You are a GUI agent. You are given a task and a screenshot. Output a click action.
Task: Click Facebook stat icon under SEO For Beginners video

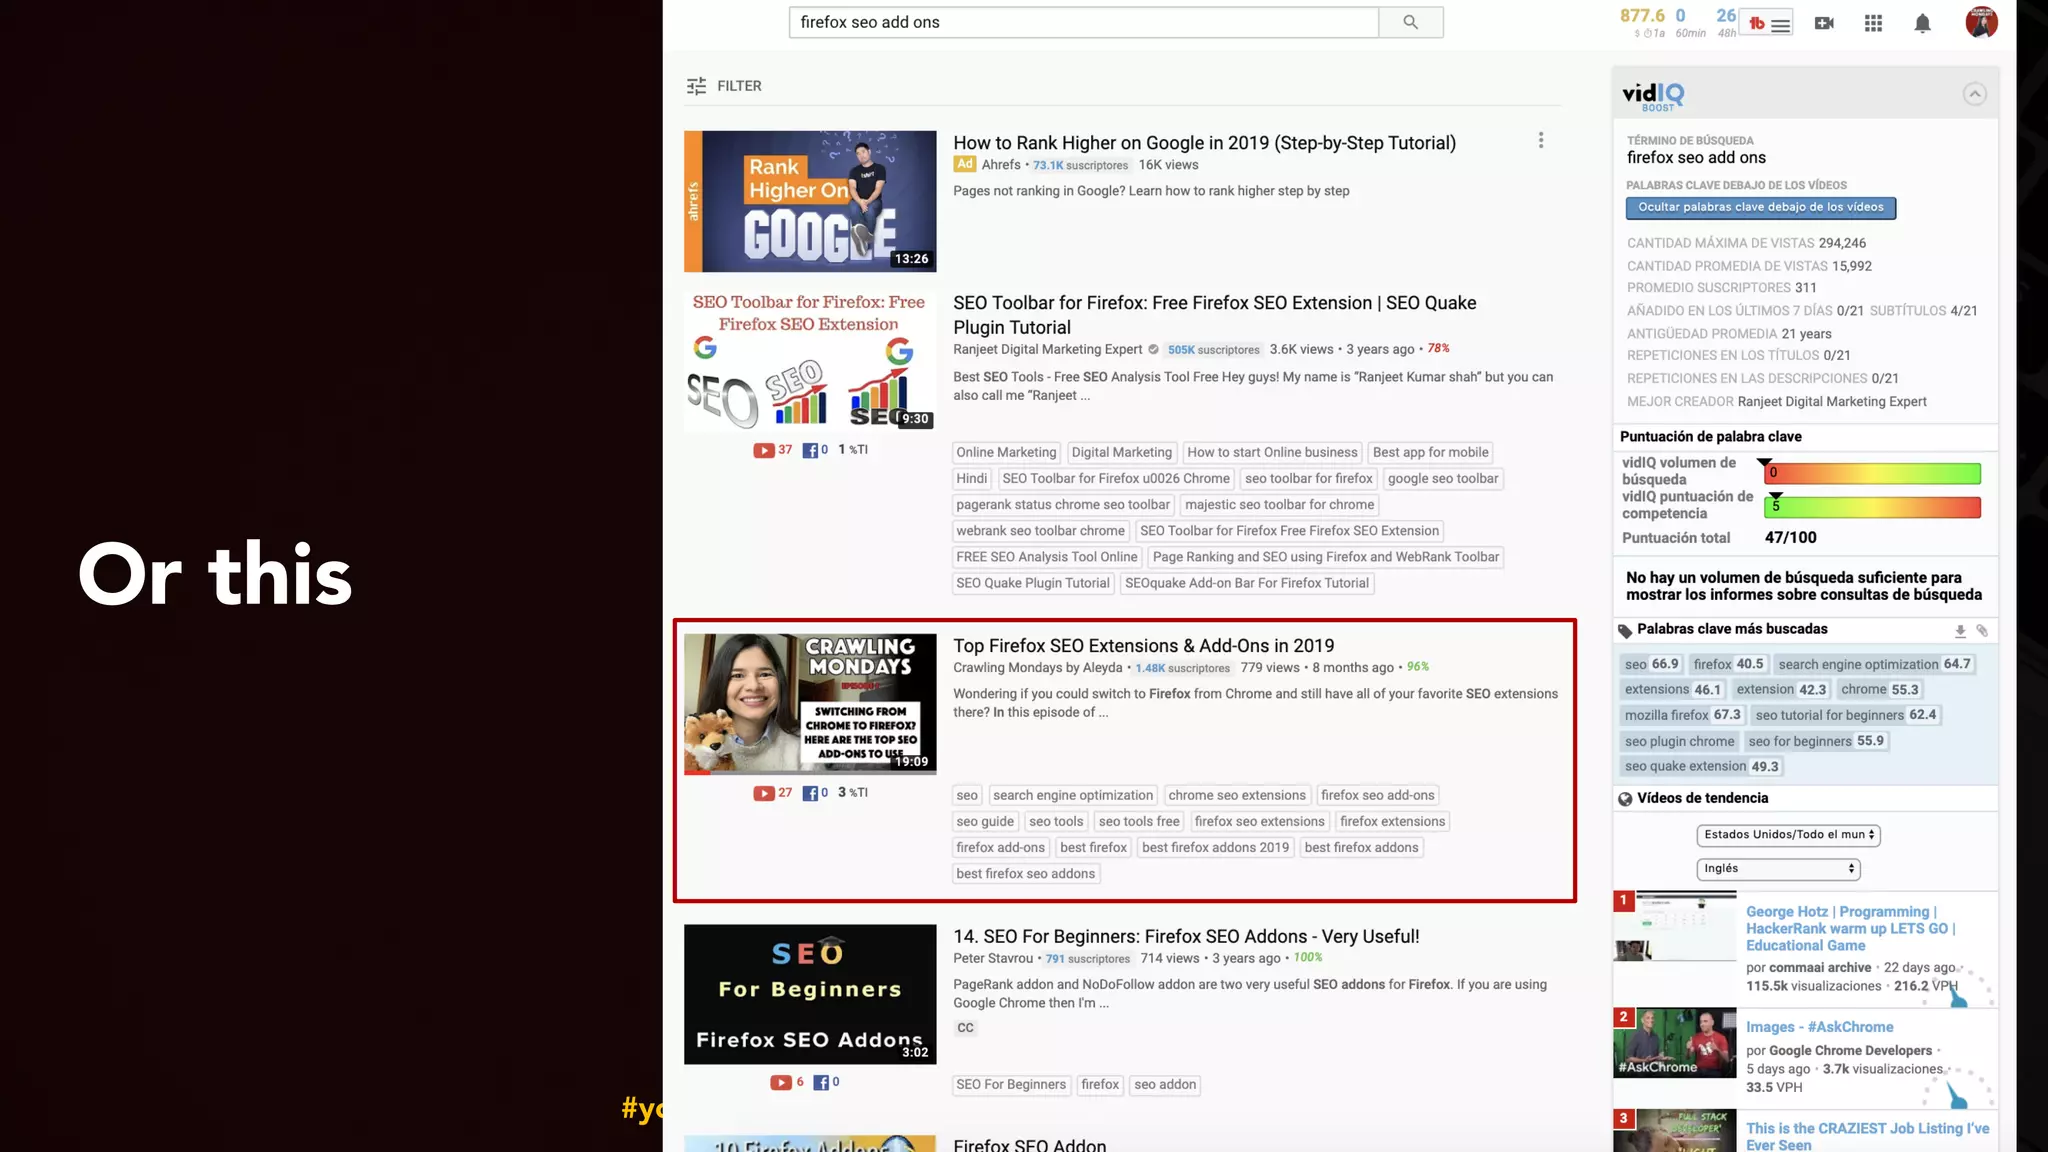(820, 1082)
